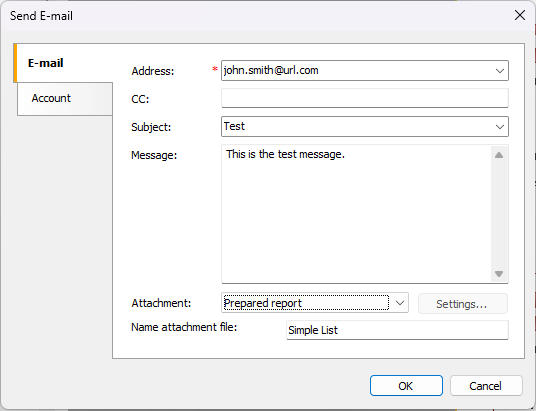Screen dimensions: 536x411
Task: Click inside the Message text area
Action: pos(356,214)
